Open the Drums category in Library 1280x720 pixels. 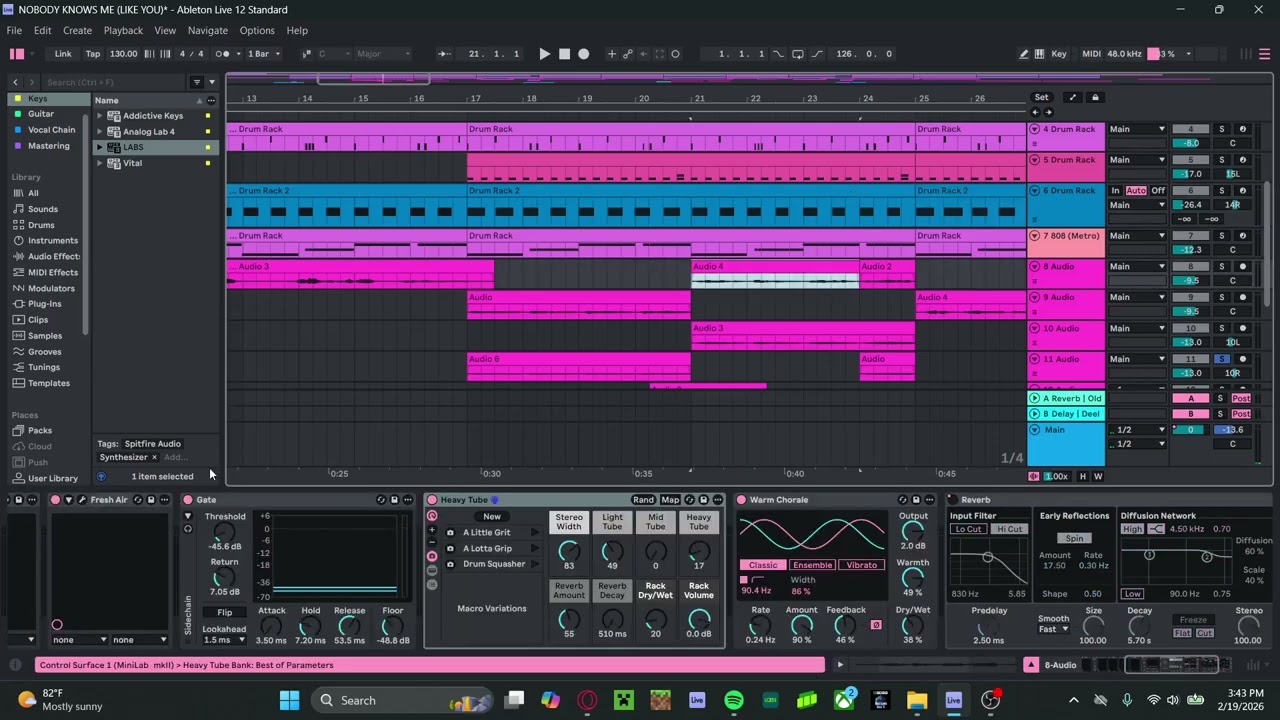pyautogui.click(x=41, y=225)
